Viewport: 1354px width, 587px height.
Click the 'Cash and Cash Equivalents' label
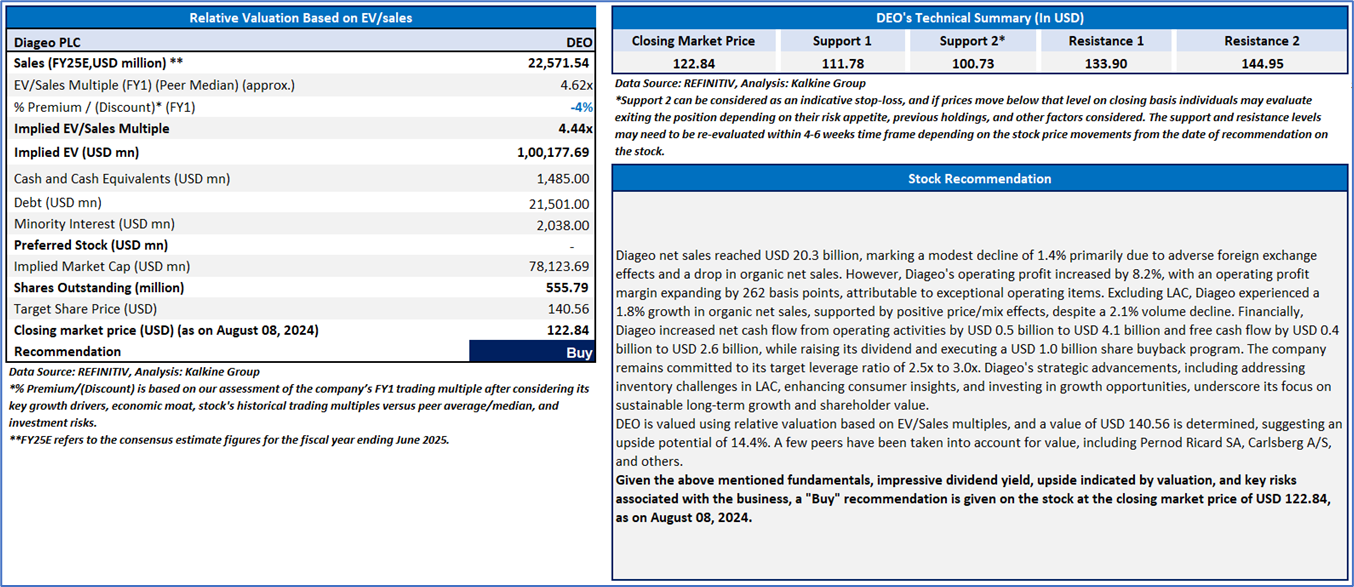[x=122, y=179]
